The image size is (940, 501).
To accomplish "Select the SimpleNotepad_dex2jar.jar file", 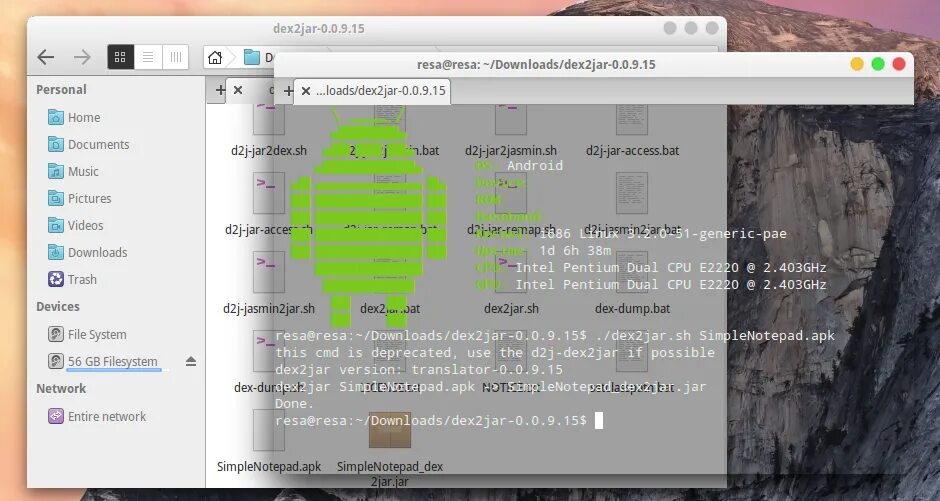I will click(390, 450).
